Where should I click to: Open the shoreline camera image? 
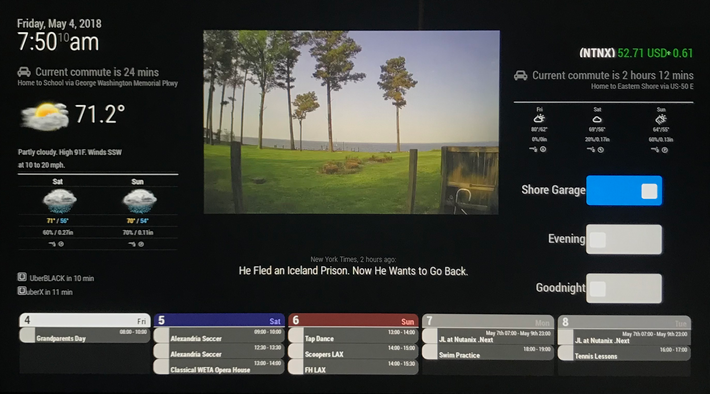click(351, 122)
